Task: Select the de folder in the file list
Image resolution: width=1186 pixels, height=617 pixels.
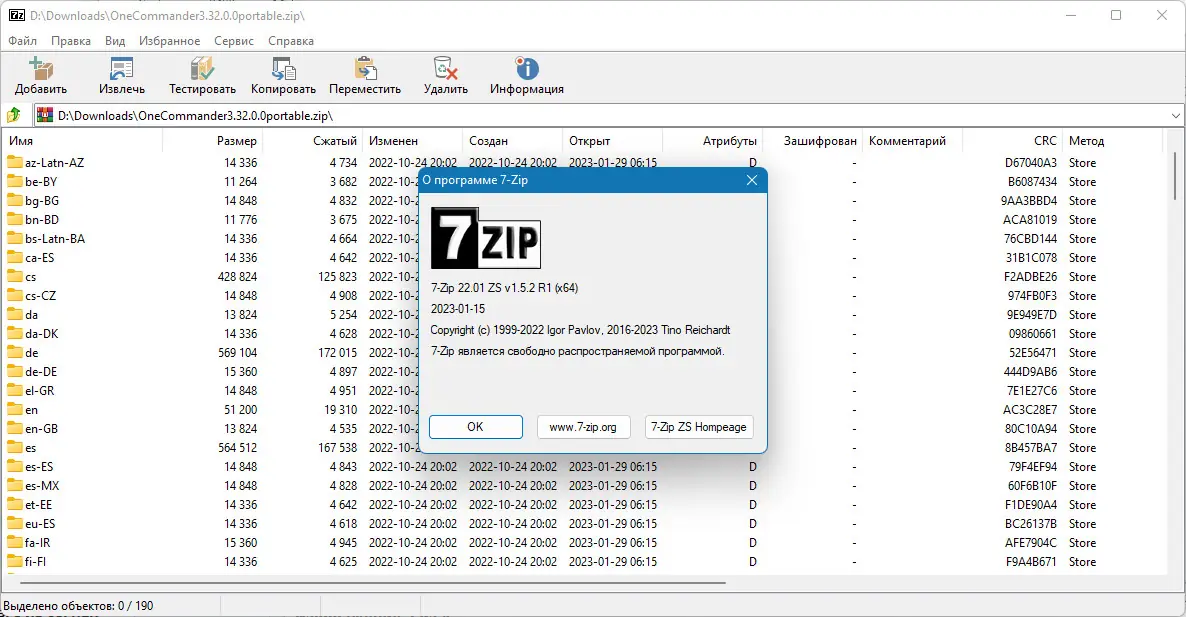Action: pyautogui.click(x=33, y=352)
